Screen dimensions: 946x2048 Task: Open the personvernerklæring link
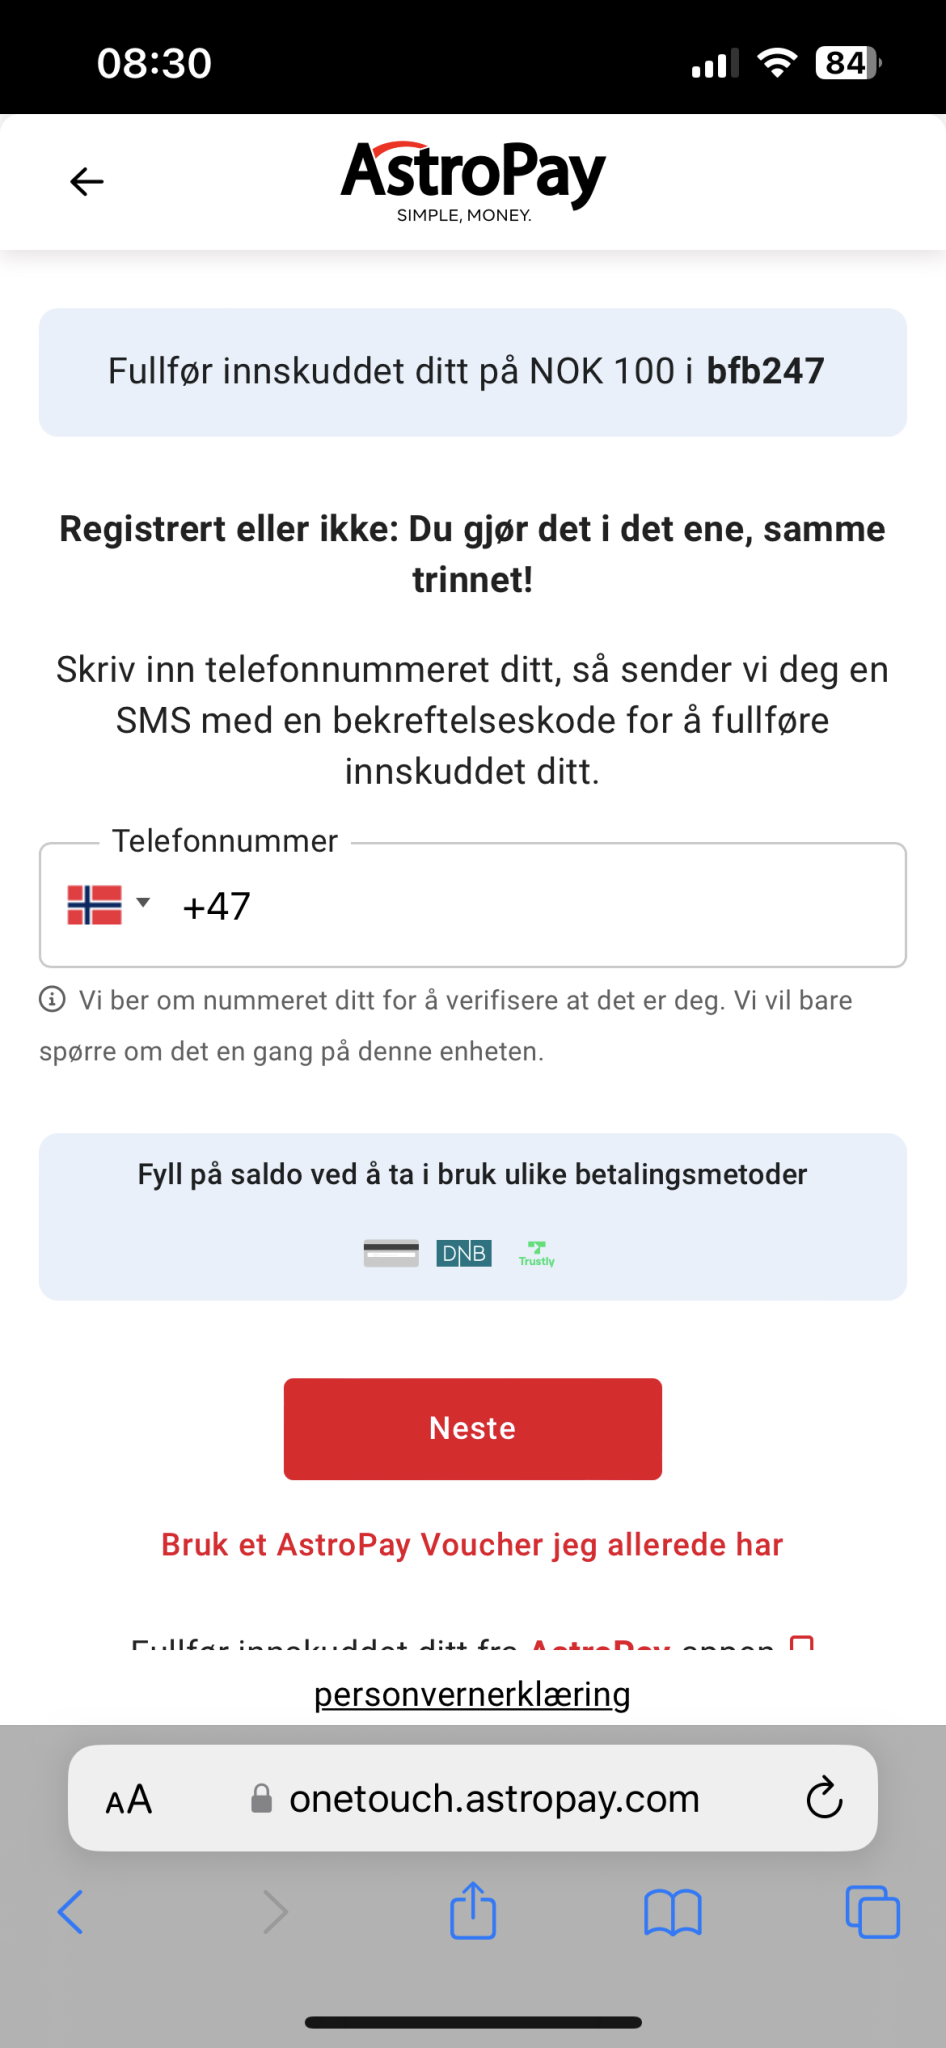(x=472, y=1694)
